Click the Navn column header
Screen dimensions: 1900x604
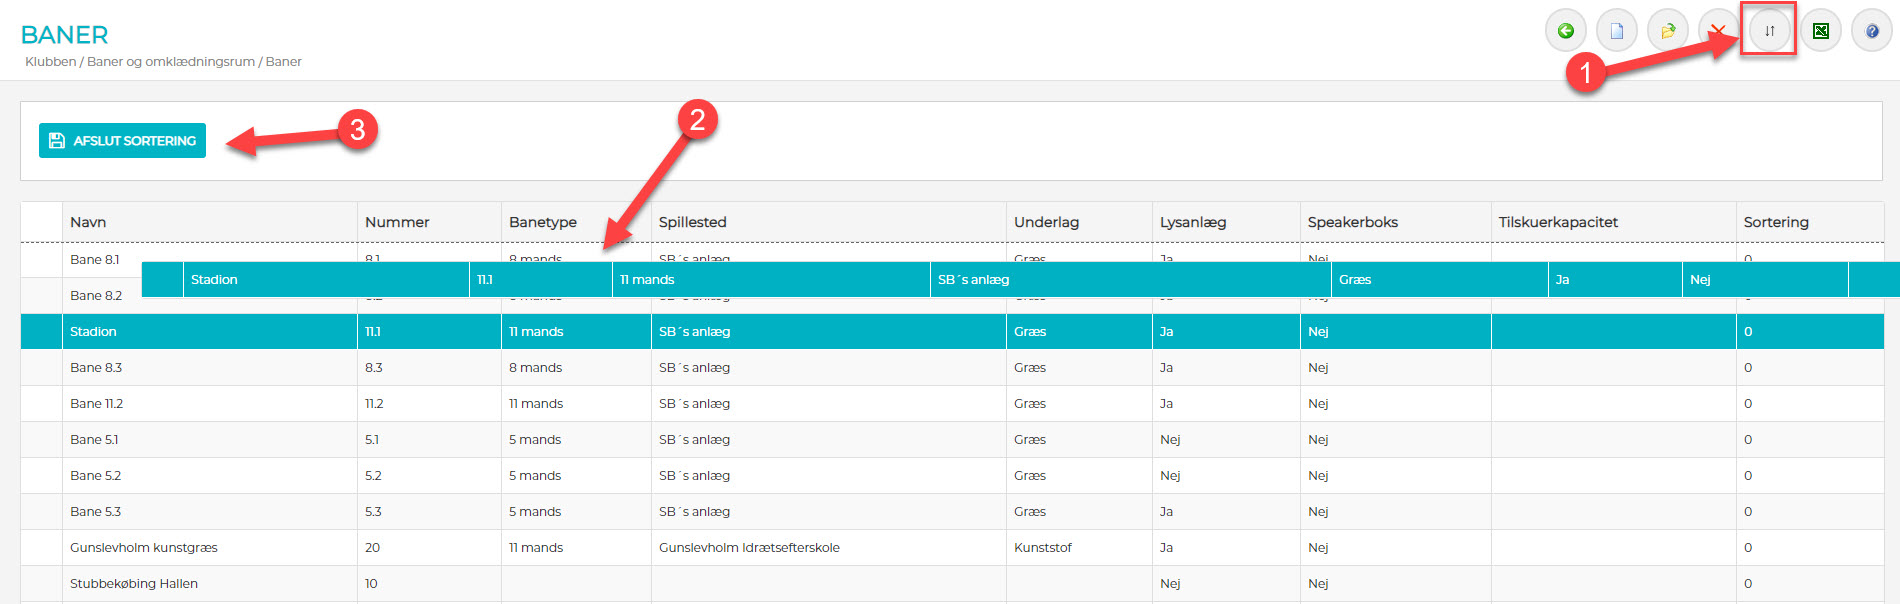(88, 222)
